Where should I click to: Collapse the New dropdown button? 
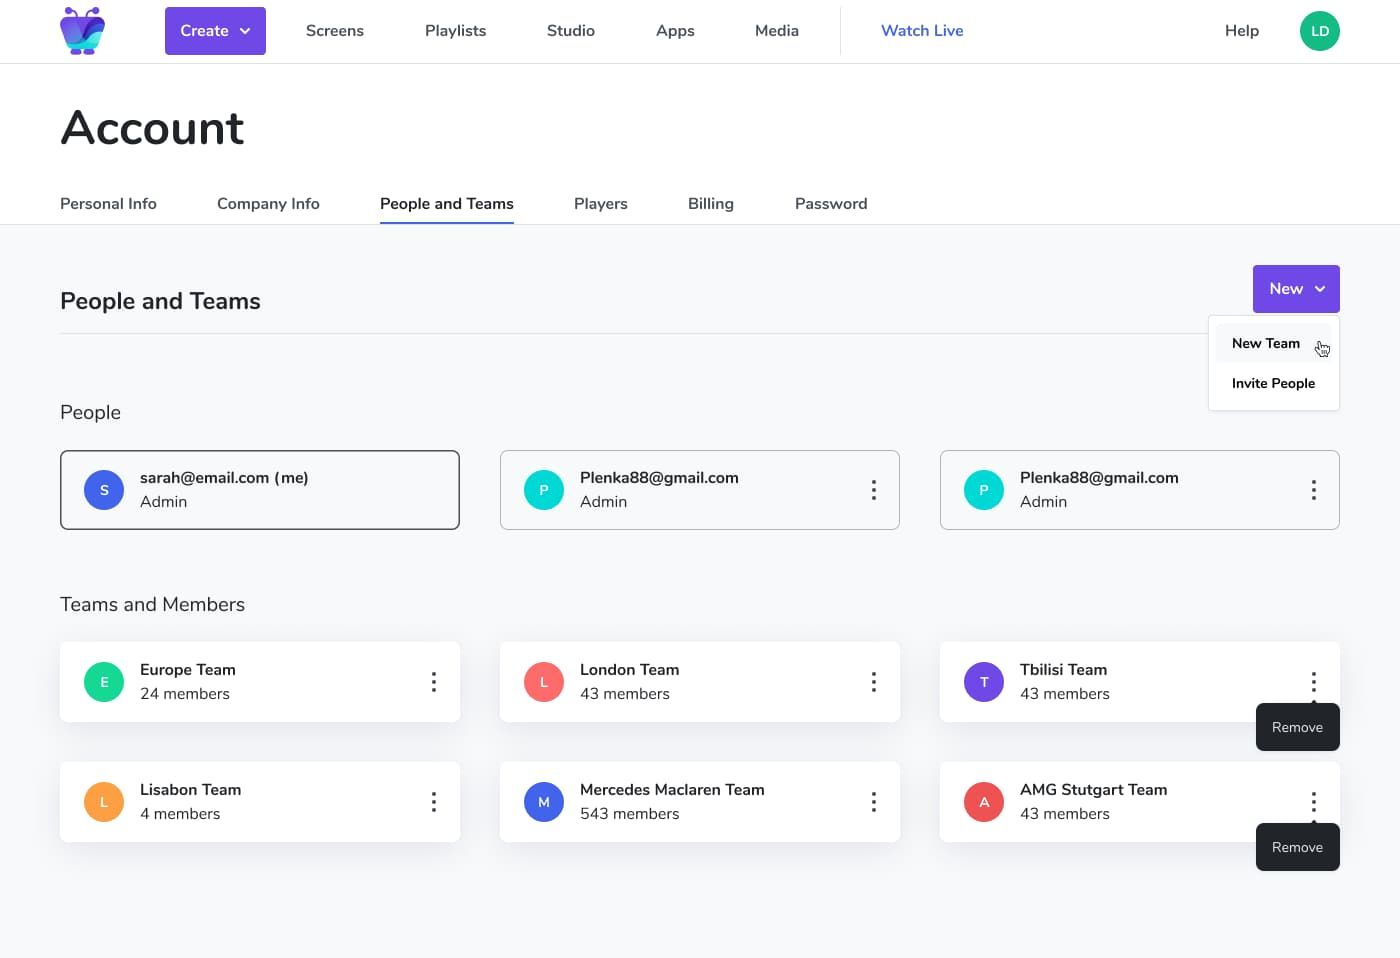(x=1295, y=289)
